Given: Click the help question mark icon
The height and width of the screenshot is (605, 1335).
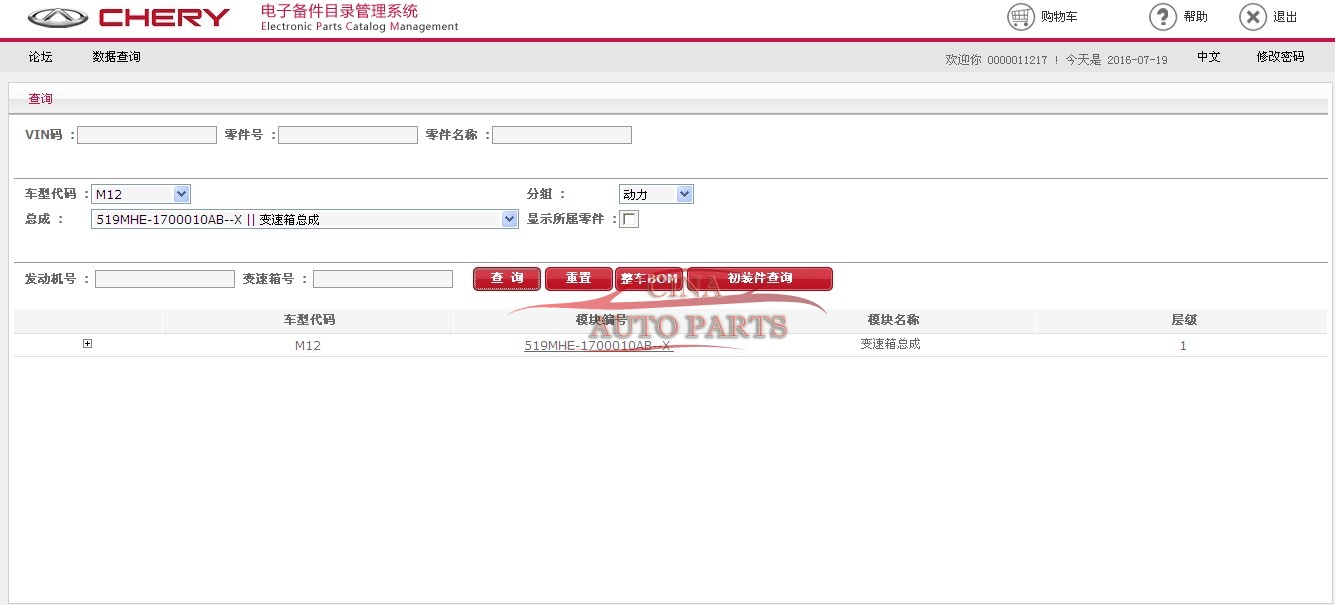Looking at the screenshot, I should 1162,17.
